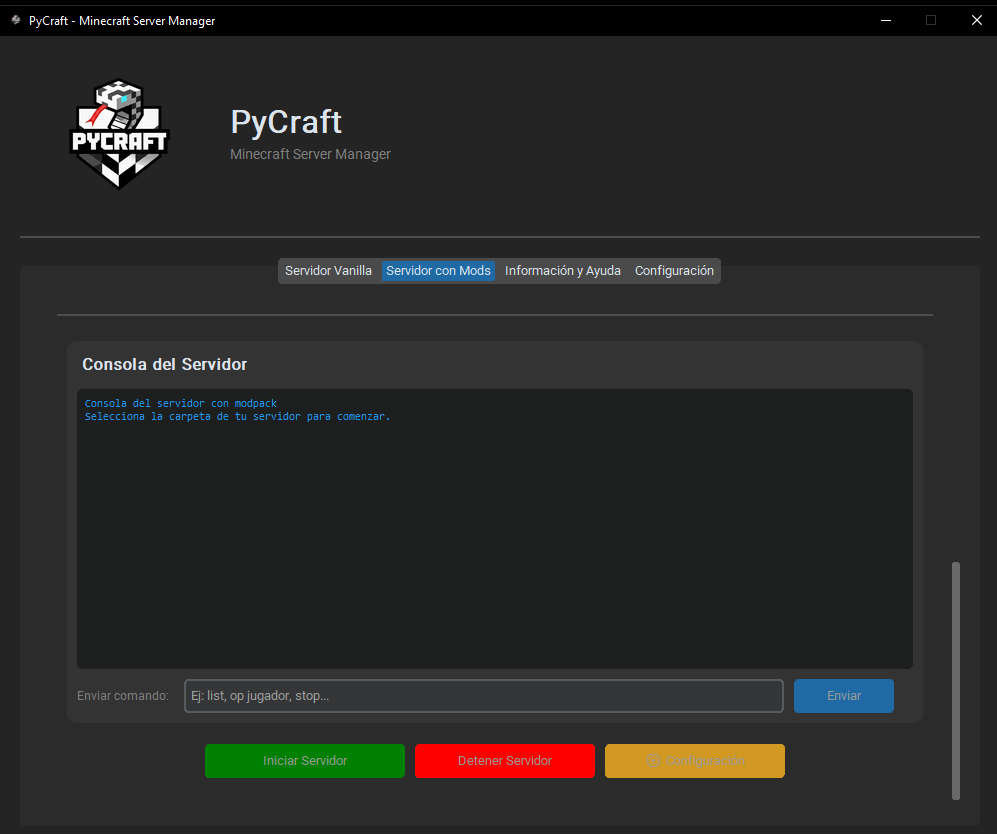997x834 pixels.
Task: Switch to the Servidor Vanilla tab
Action: pos(328,271)
